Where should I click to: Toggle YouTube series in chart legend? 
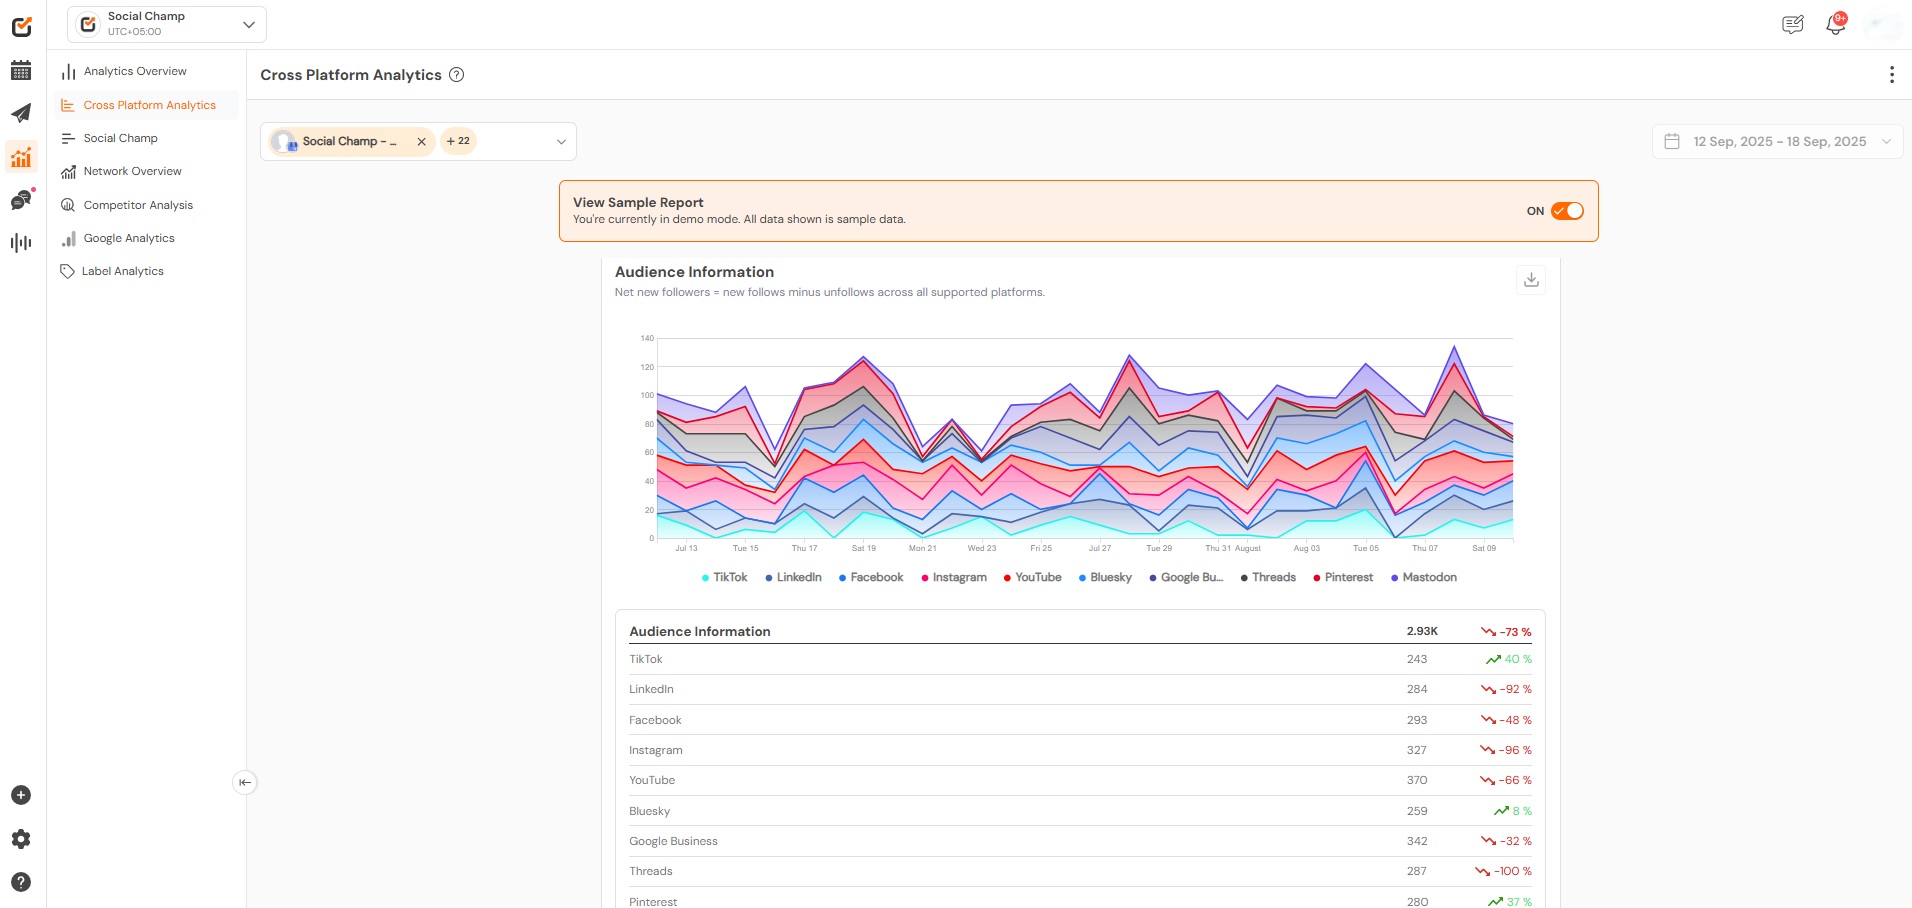pyautogui.click(x=1033, y=578)
